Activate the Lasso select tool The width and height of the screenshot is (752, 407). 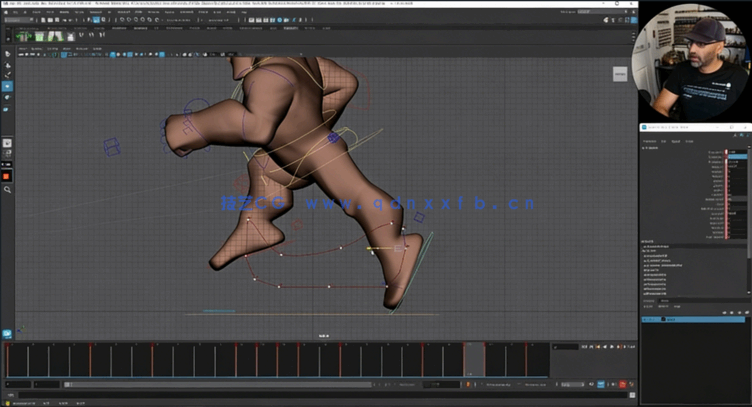tap(7, 64)
